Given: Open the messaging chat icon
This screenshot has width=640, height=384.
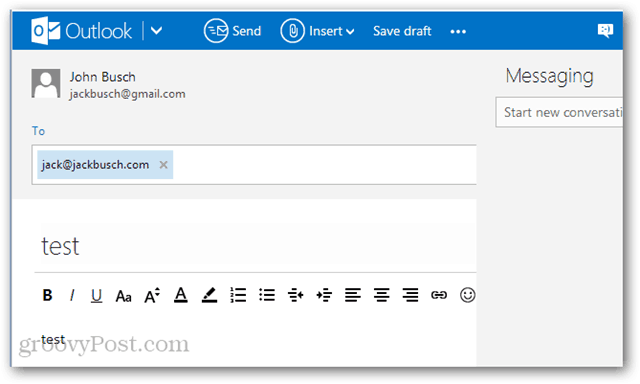Looking at the screenshot, I should click(605, 30).
